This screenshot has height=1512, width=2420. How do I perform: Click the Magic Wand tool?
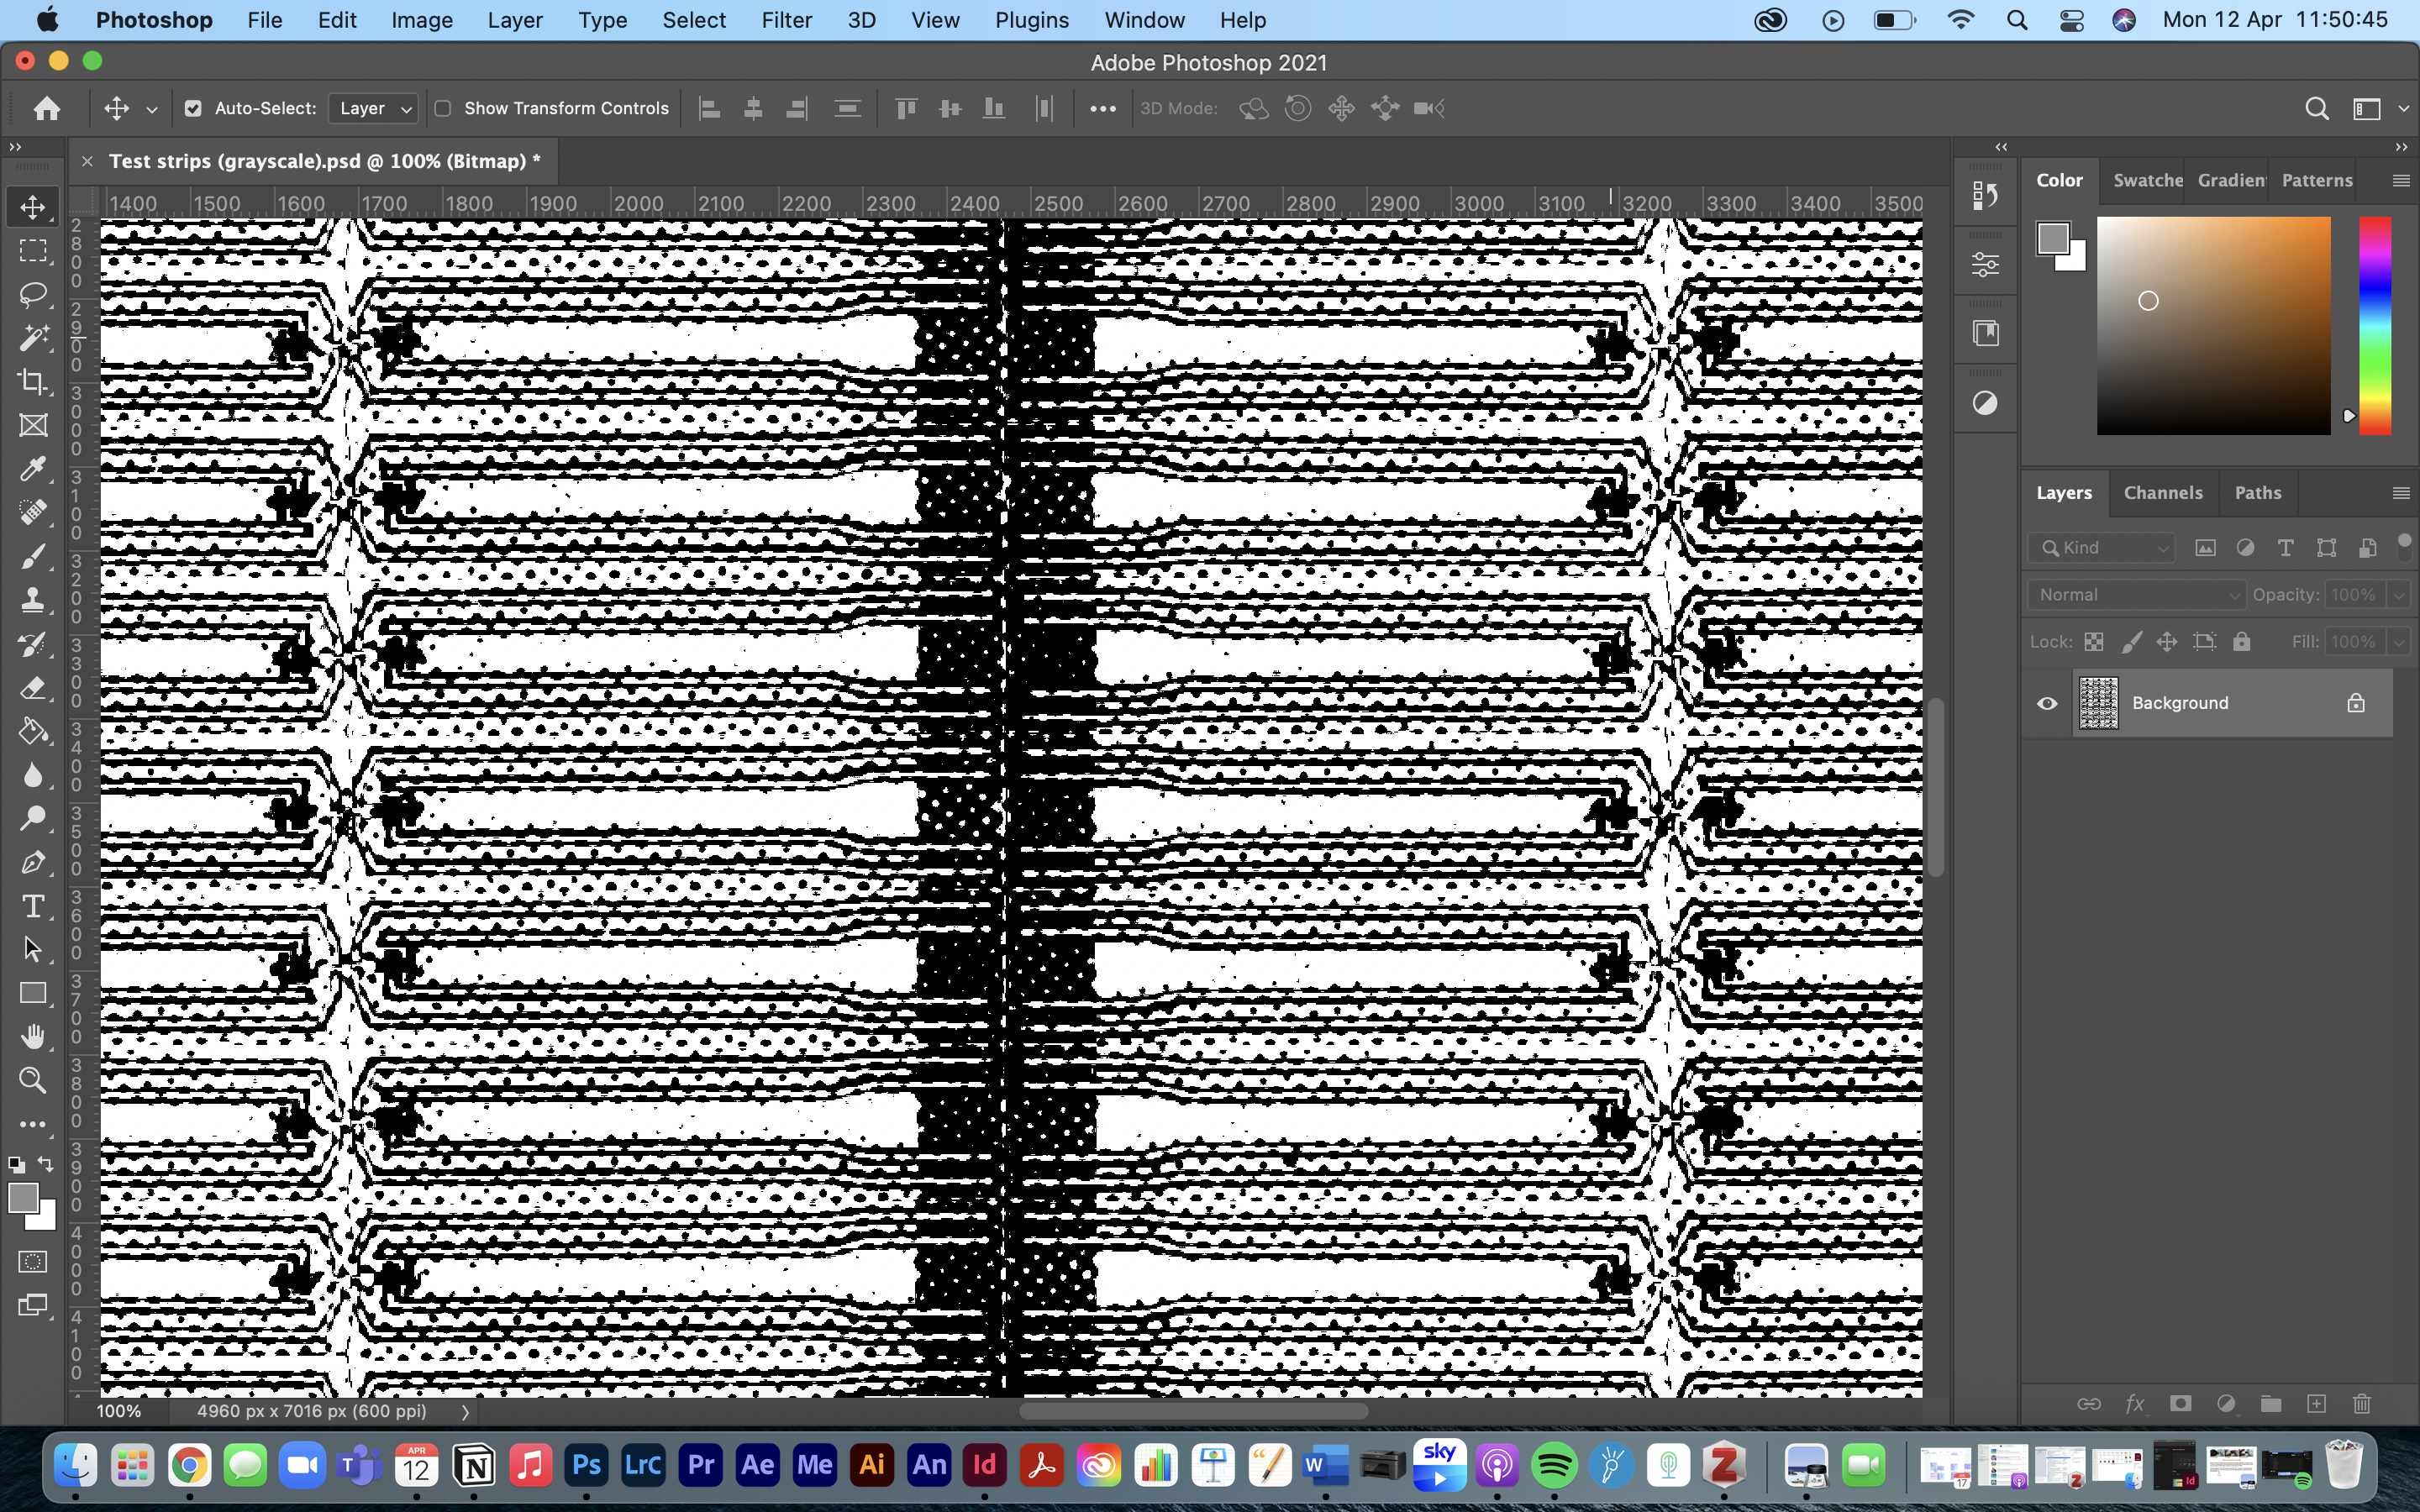33,338
